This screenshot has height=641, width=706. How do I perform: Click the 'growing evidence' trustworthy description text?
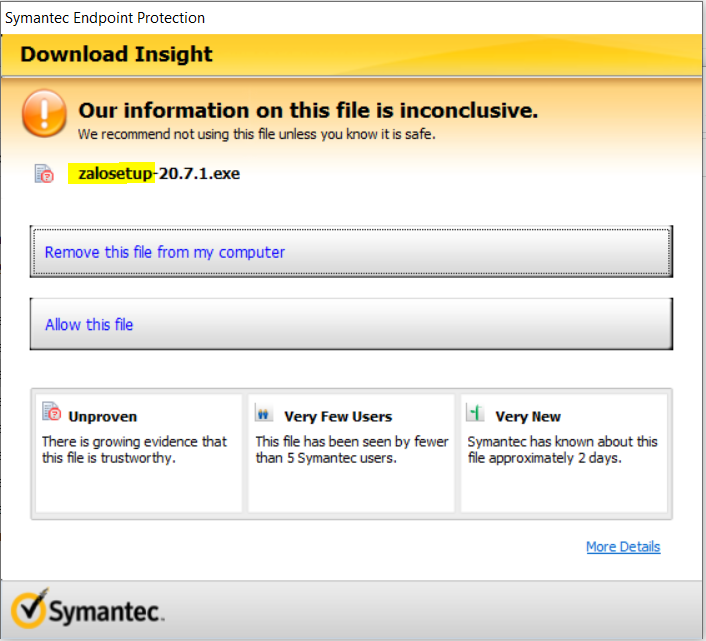pyautogui.click(x=134, y=449)
